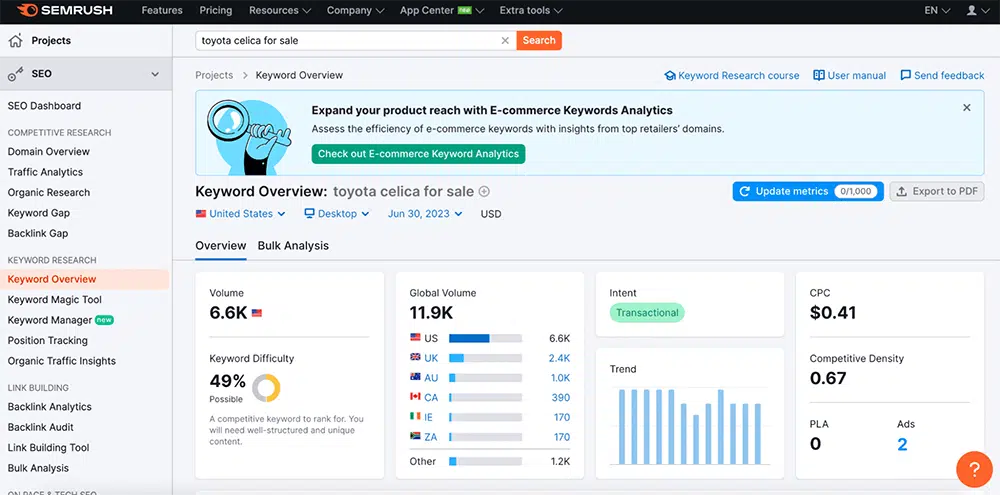The width and height of the screenshot is (1000, 495).
Task: Open the EN language selector
Action: coord(938,10)
